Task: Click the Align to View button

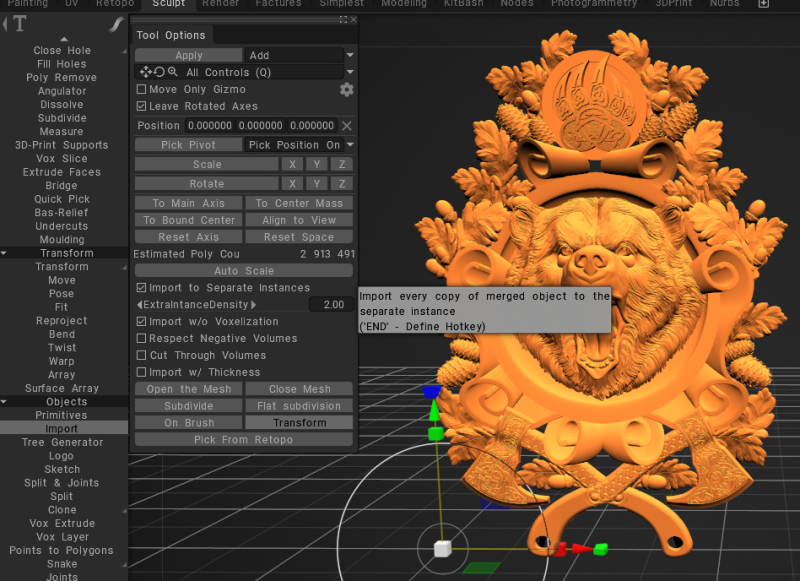Action: tap(299, 220)
